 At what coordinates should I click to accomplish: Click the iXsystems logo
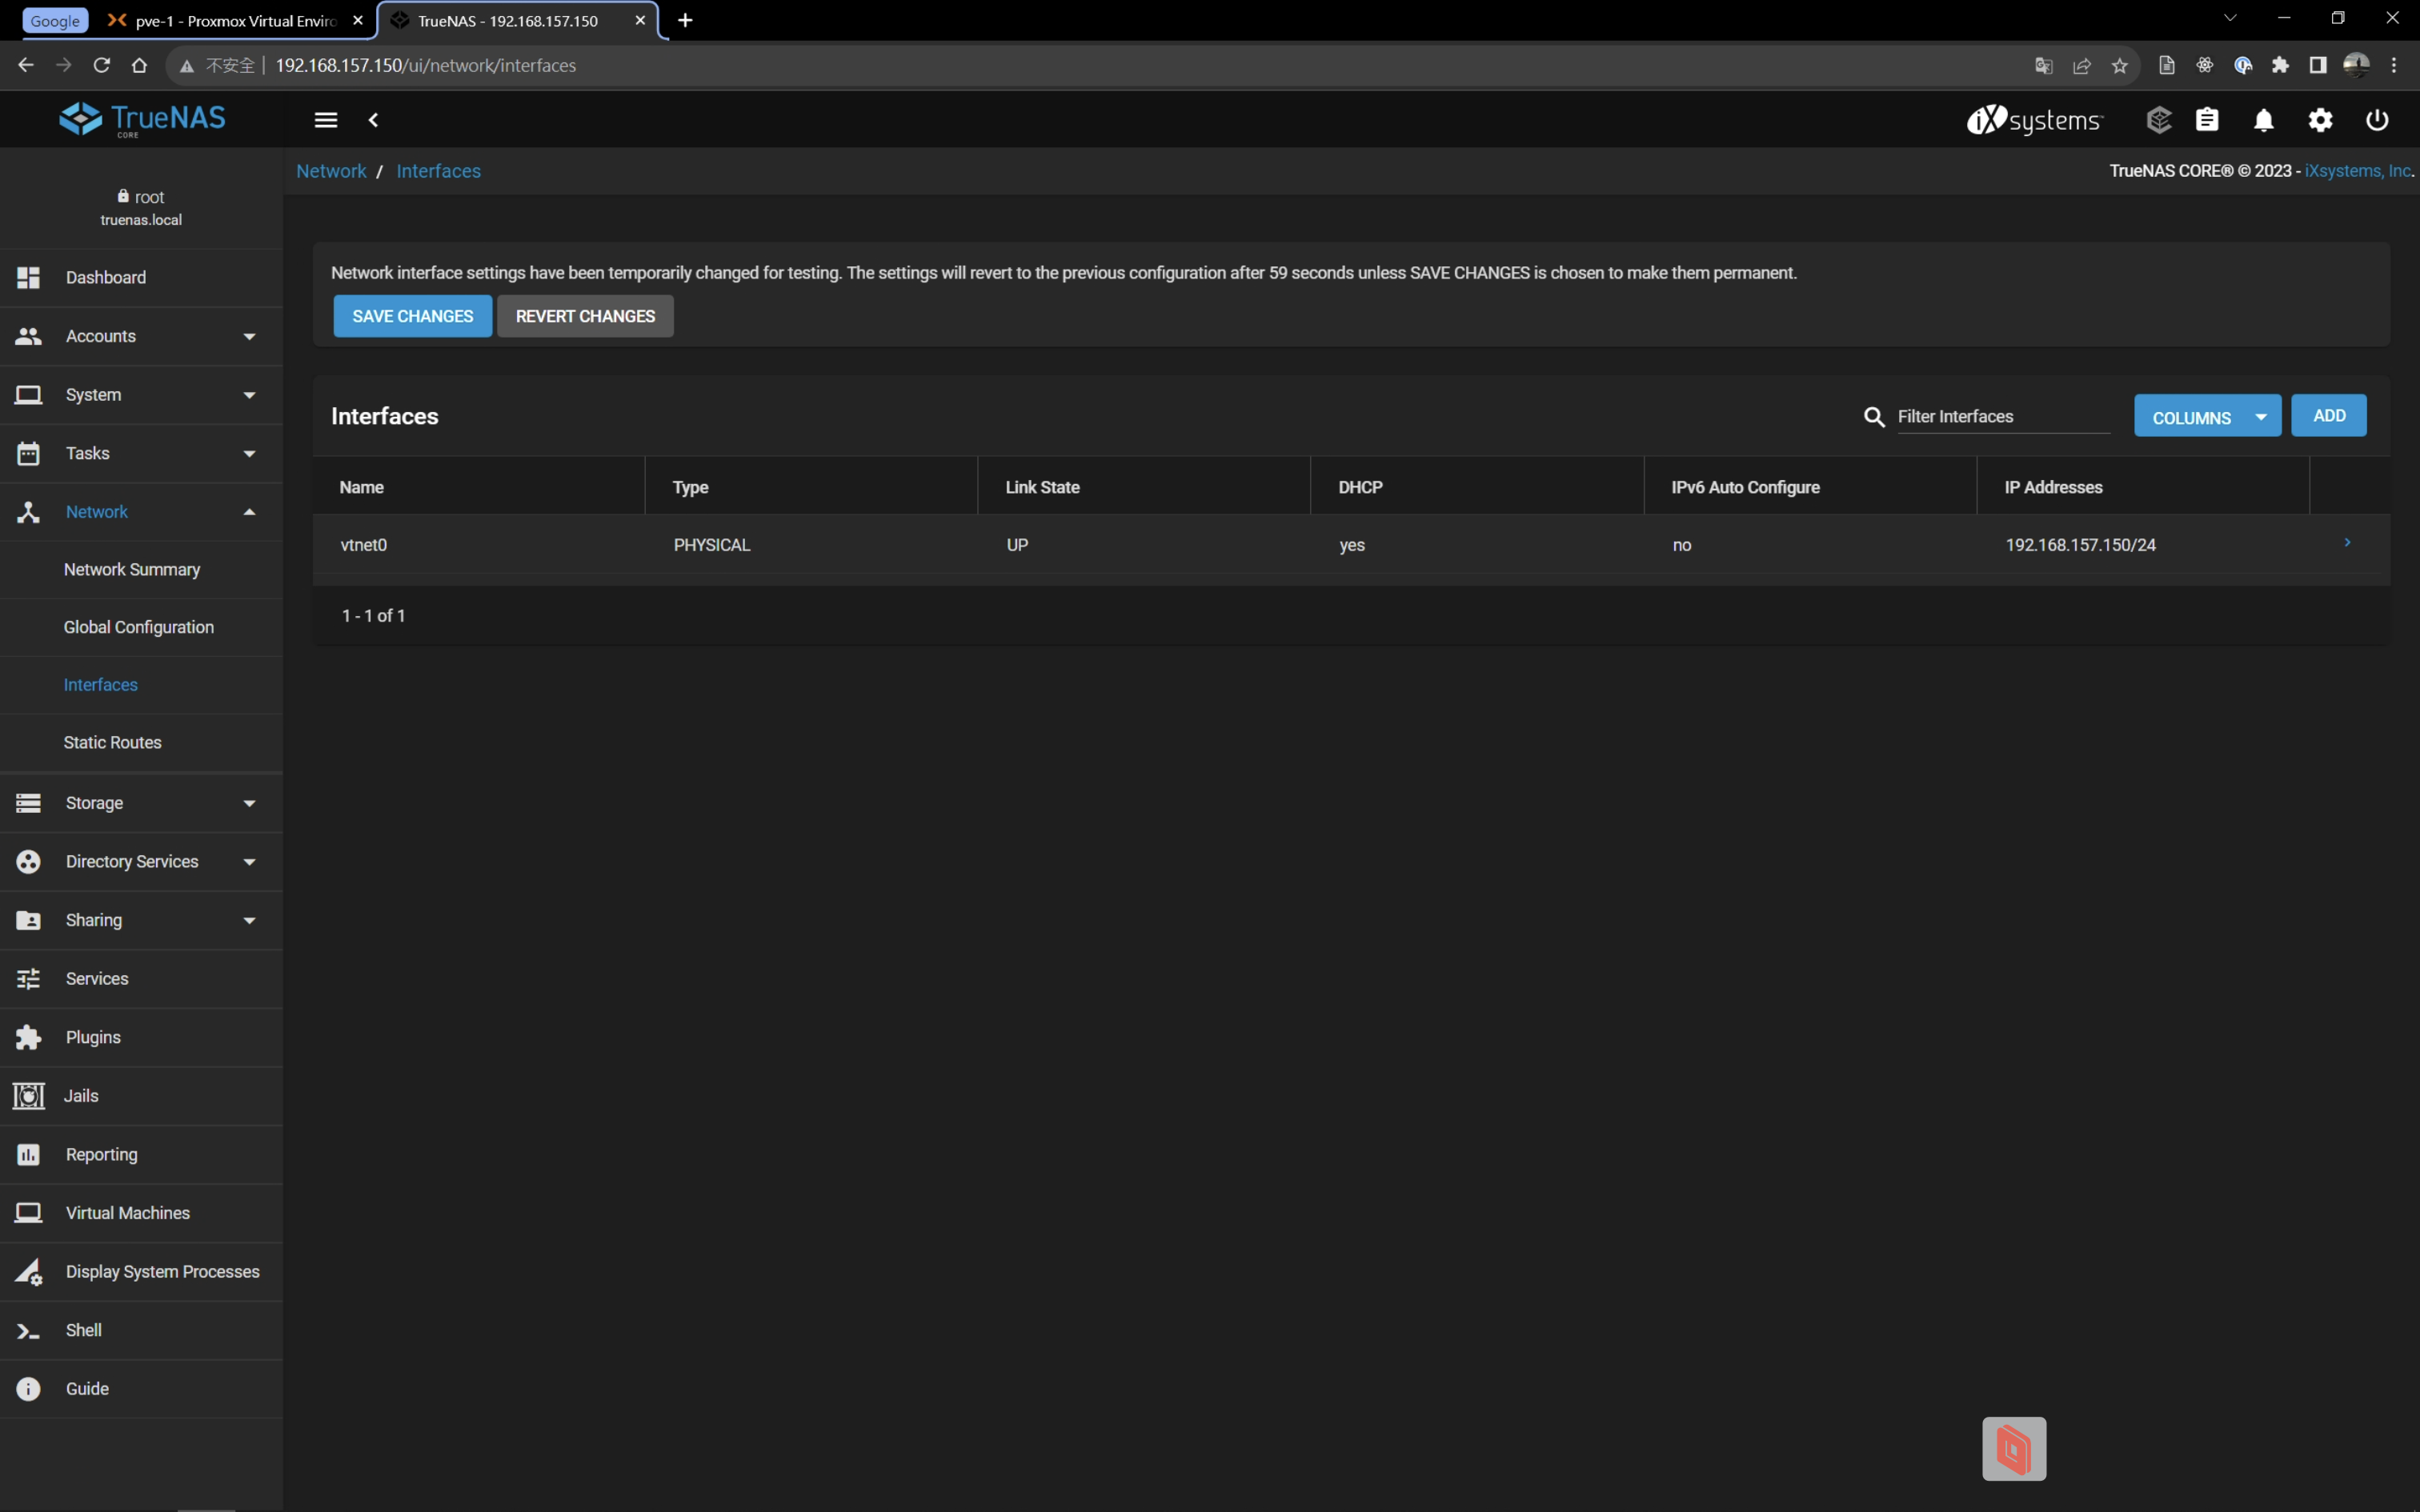coord(2035,120)
